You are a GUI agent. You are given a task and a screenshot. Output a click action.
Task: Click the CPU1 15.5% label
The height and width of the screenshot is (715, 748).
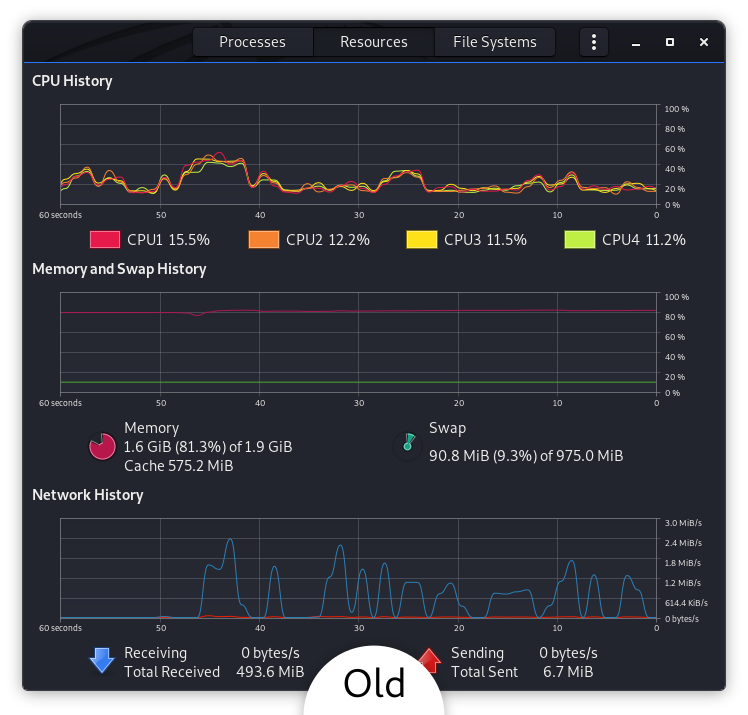pos(168,239)
